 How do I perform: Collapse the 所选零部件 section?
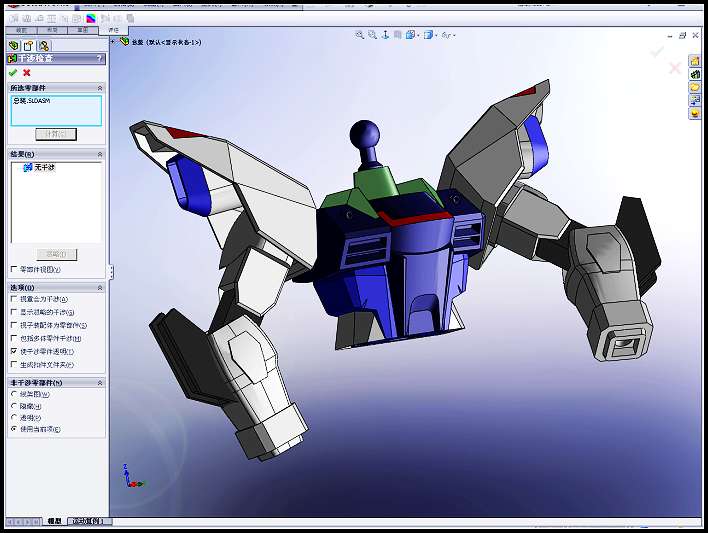click(x=100, y=88)
